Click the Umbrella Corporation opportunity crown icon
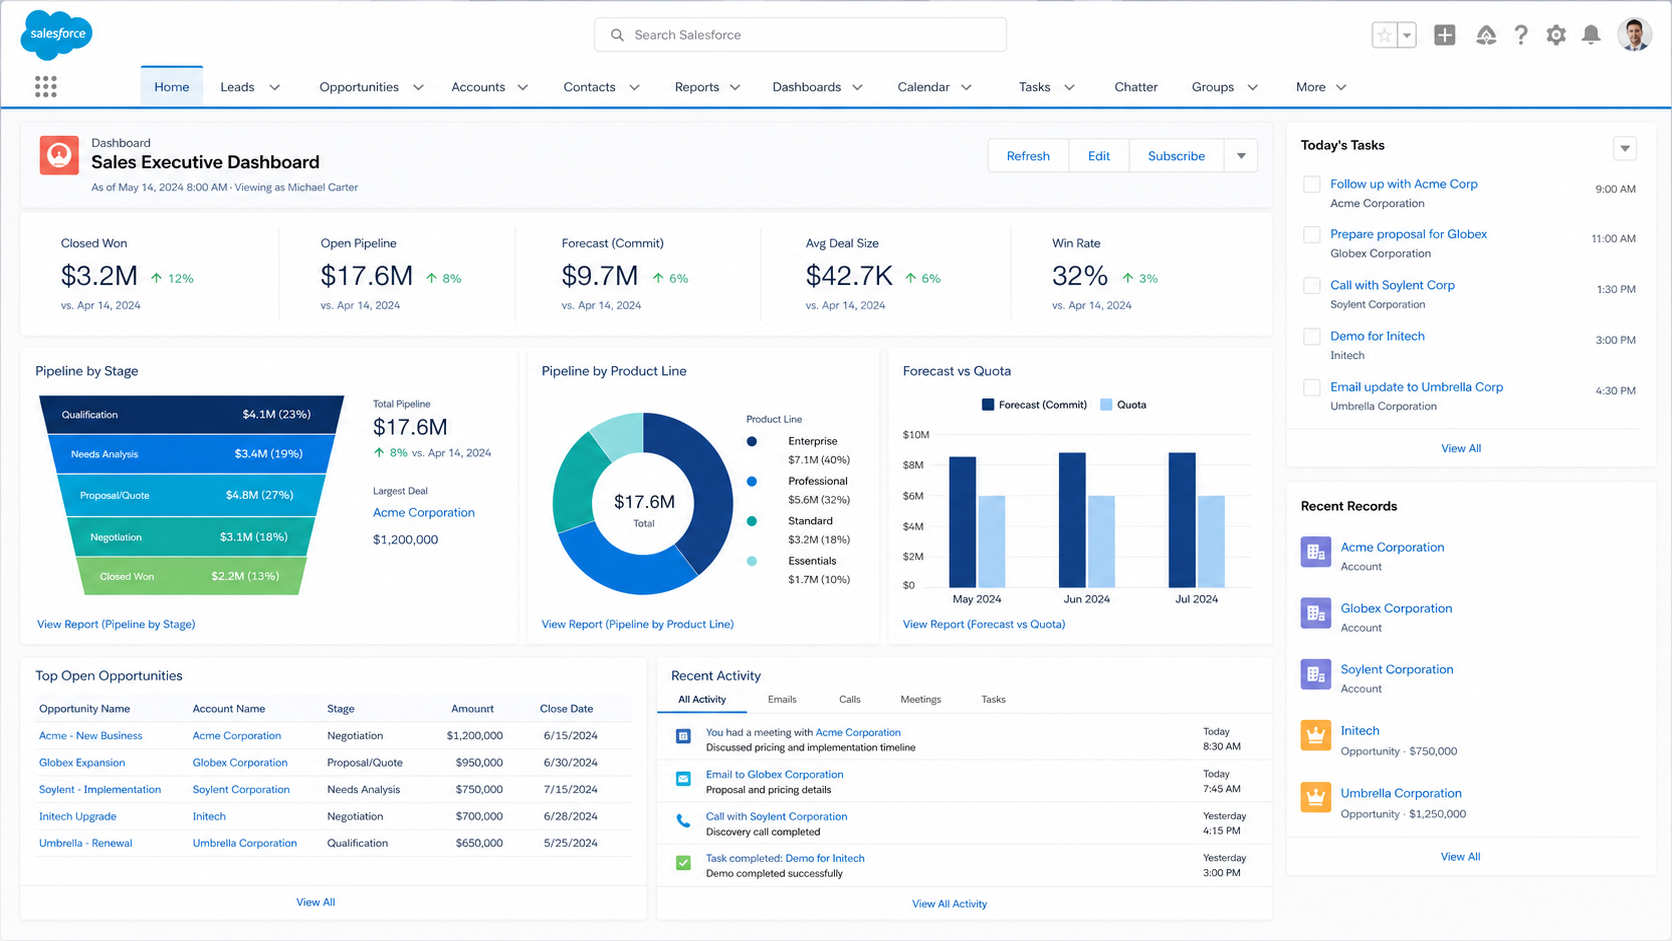The height and width of the screenshot is (941, 1672). click(x=1315, y=797)
